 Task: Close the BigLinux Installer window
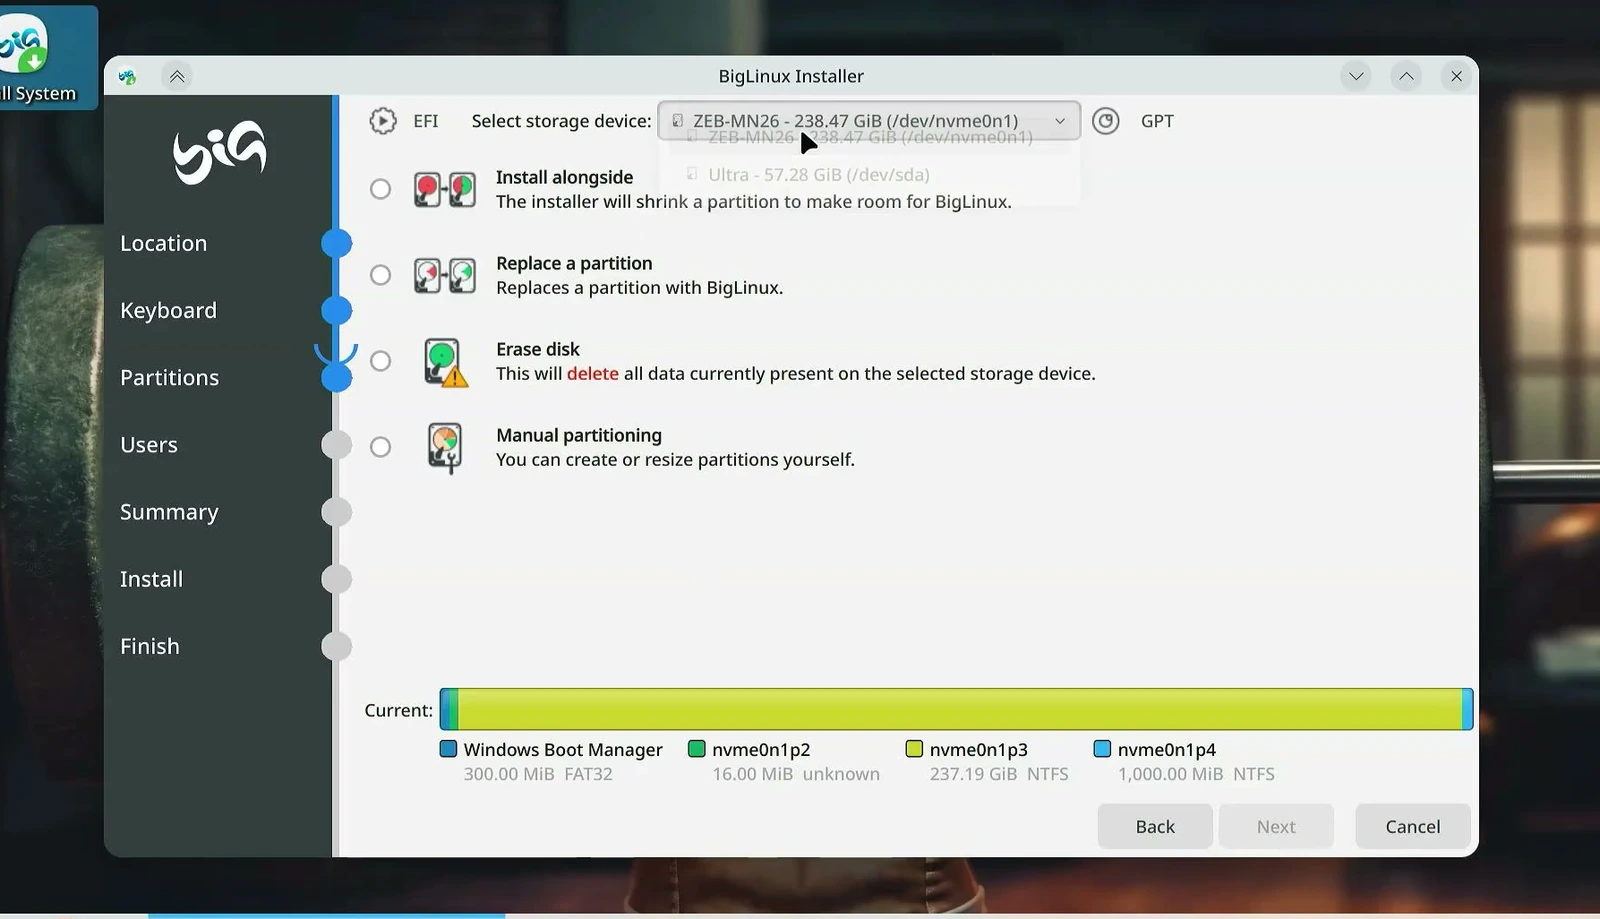[x=1456, y=76]
